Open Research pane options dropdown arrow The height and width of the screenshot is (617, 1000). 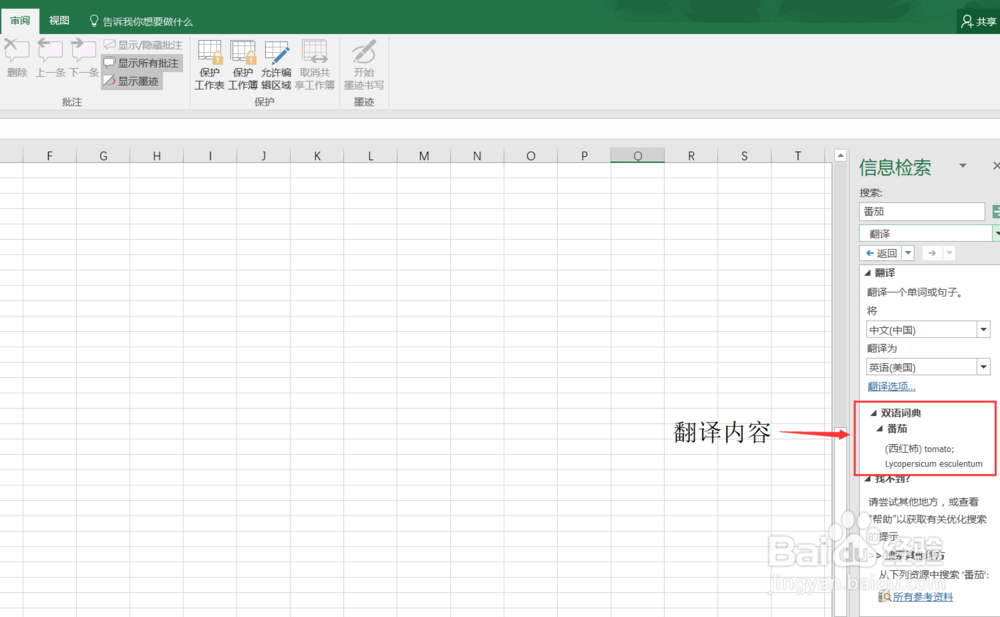(x=962, y=166)
